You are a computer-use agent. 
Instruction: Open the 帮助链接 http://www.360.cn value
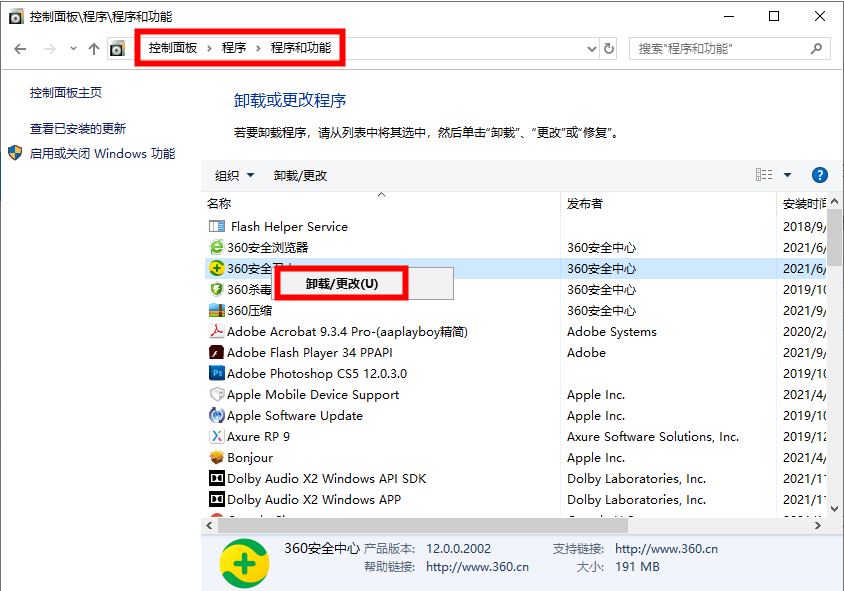point(477,567)
